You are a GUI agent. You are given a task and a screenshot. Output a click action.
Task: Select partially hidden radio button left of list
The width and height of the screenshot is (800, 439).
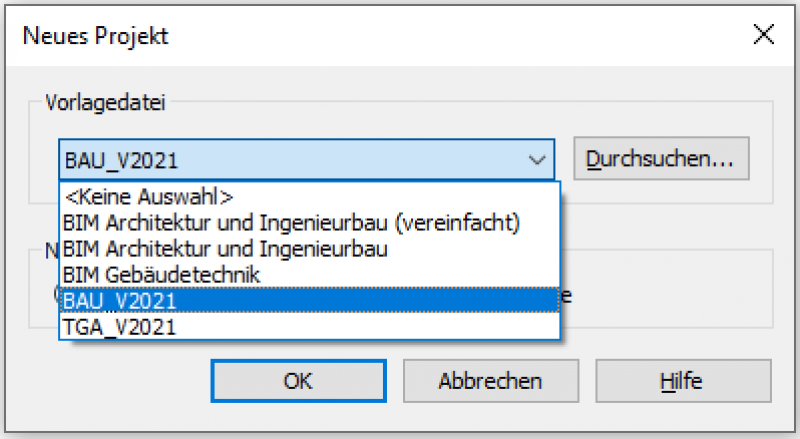(x=55, y=296)
